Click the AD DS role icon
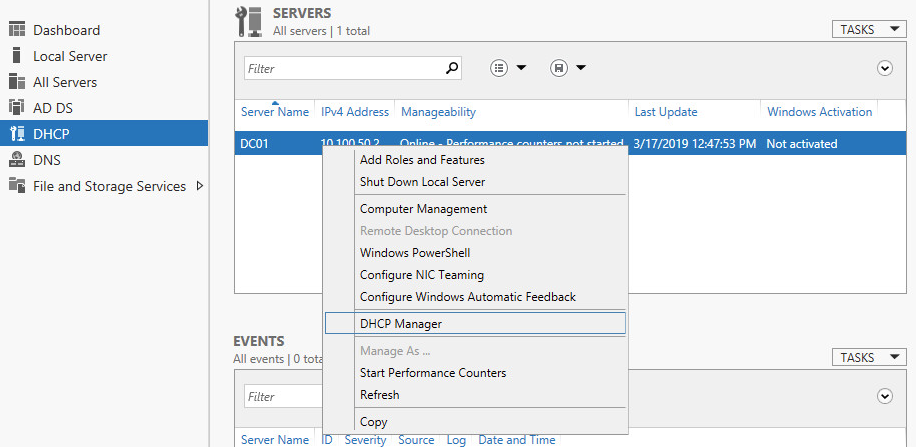This screenshot has width=916, height=447. 16,108
